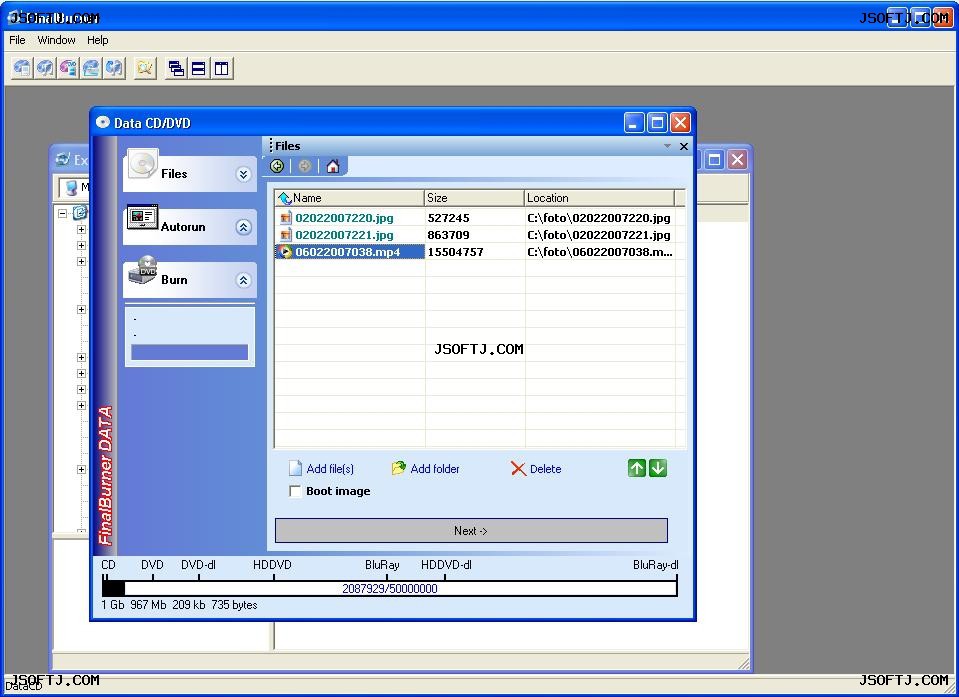The width and height of the screenshot is (959, 697).
Task: Click the disc copy toolbar icon
Action: 114,68
